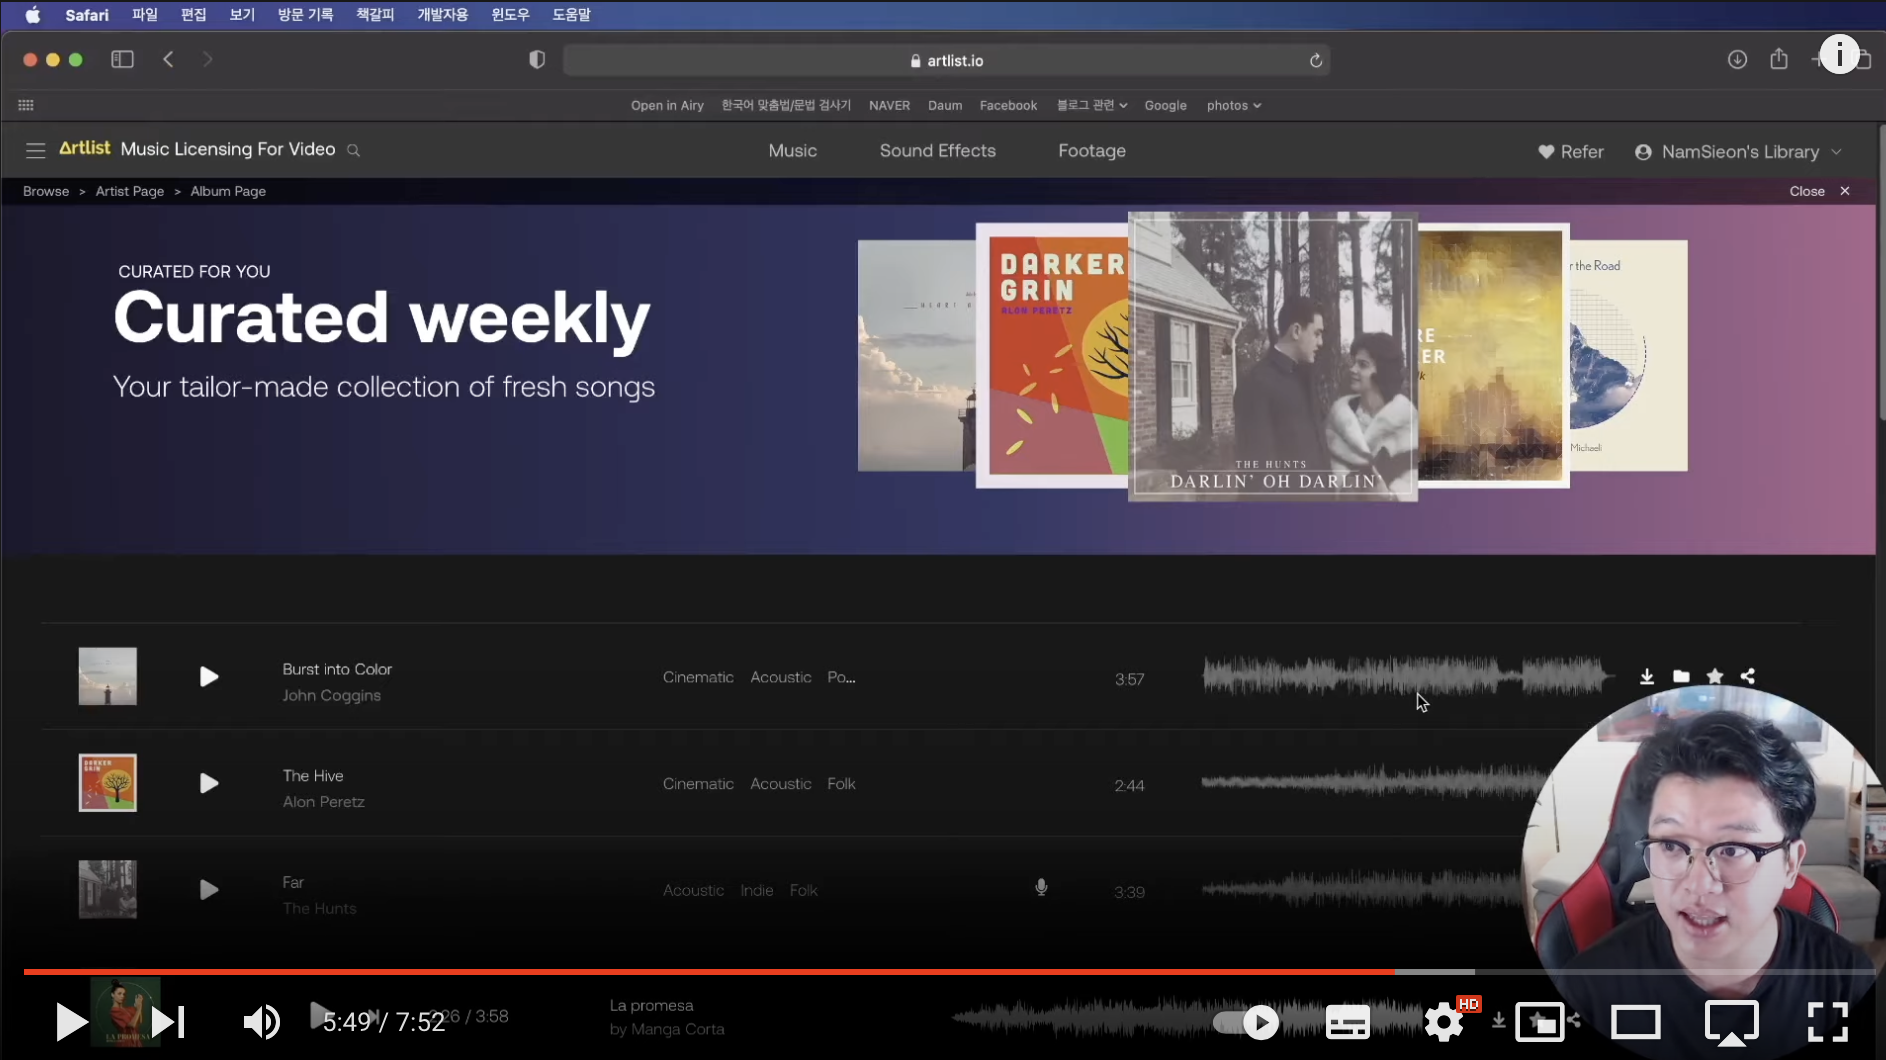
Task: Open the 파일 menu
Action: point(145,15)
